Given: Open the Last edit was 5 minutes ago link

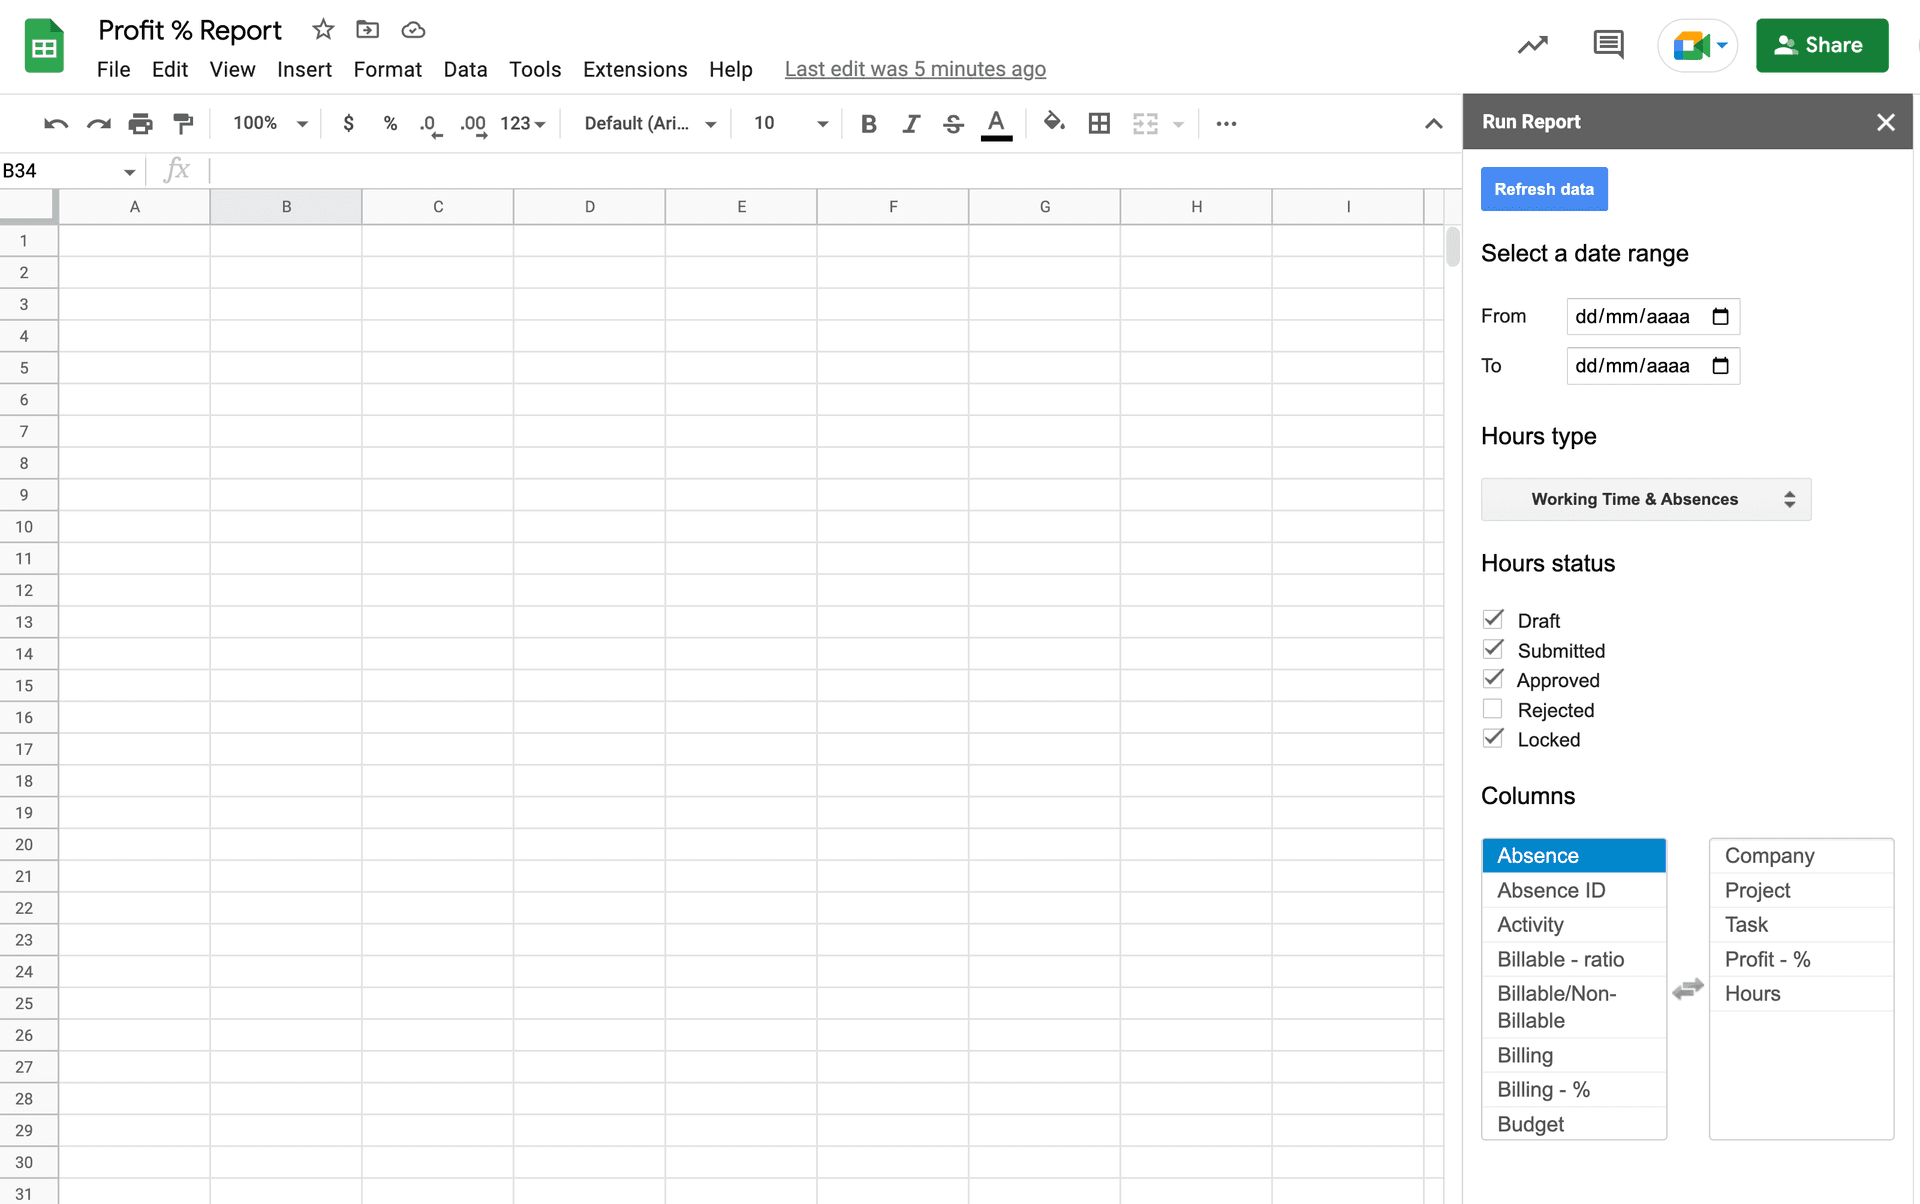Looking at the screenshot, I should 915,69.
